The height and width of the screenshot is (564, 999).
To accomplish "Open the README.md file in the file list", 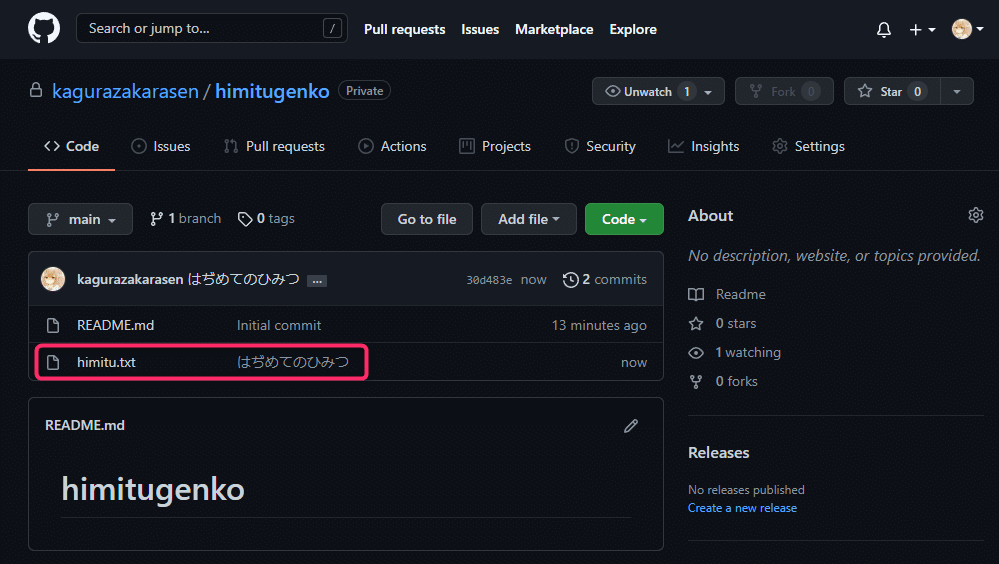I will click(115, 325).
